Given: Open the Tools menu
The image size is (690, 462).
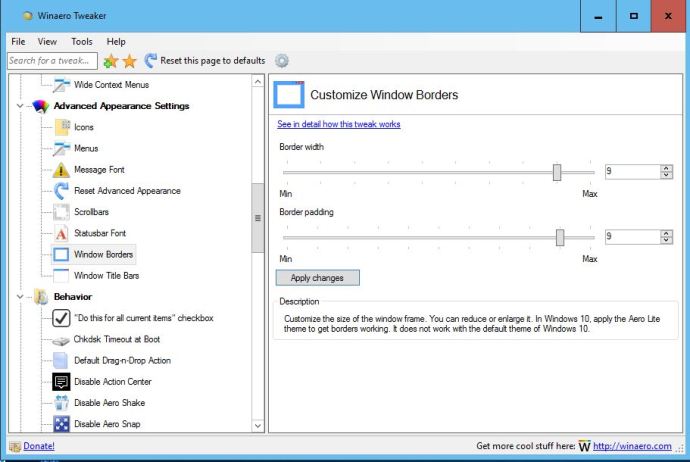Looking at the screenshot, I should click(x=82, y=41).
